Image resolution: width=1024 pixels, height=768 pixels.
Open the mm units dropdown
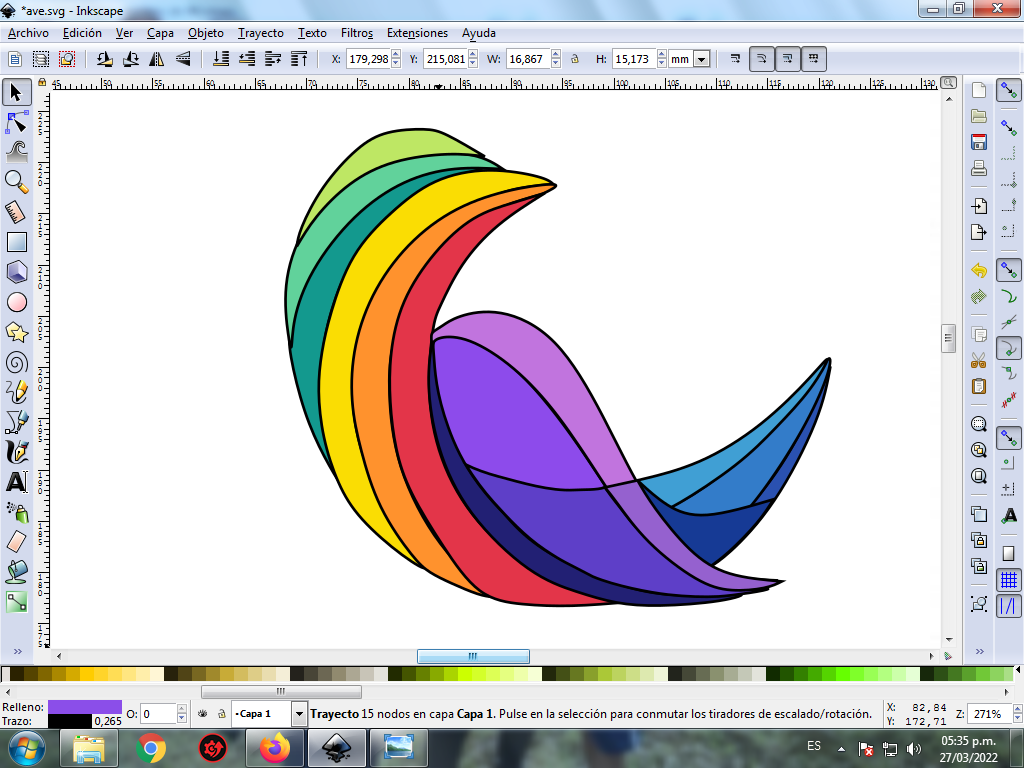click(x=701, y=60)
